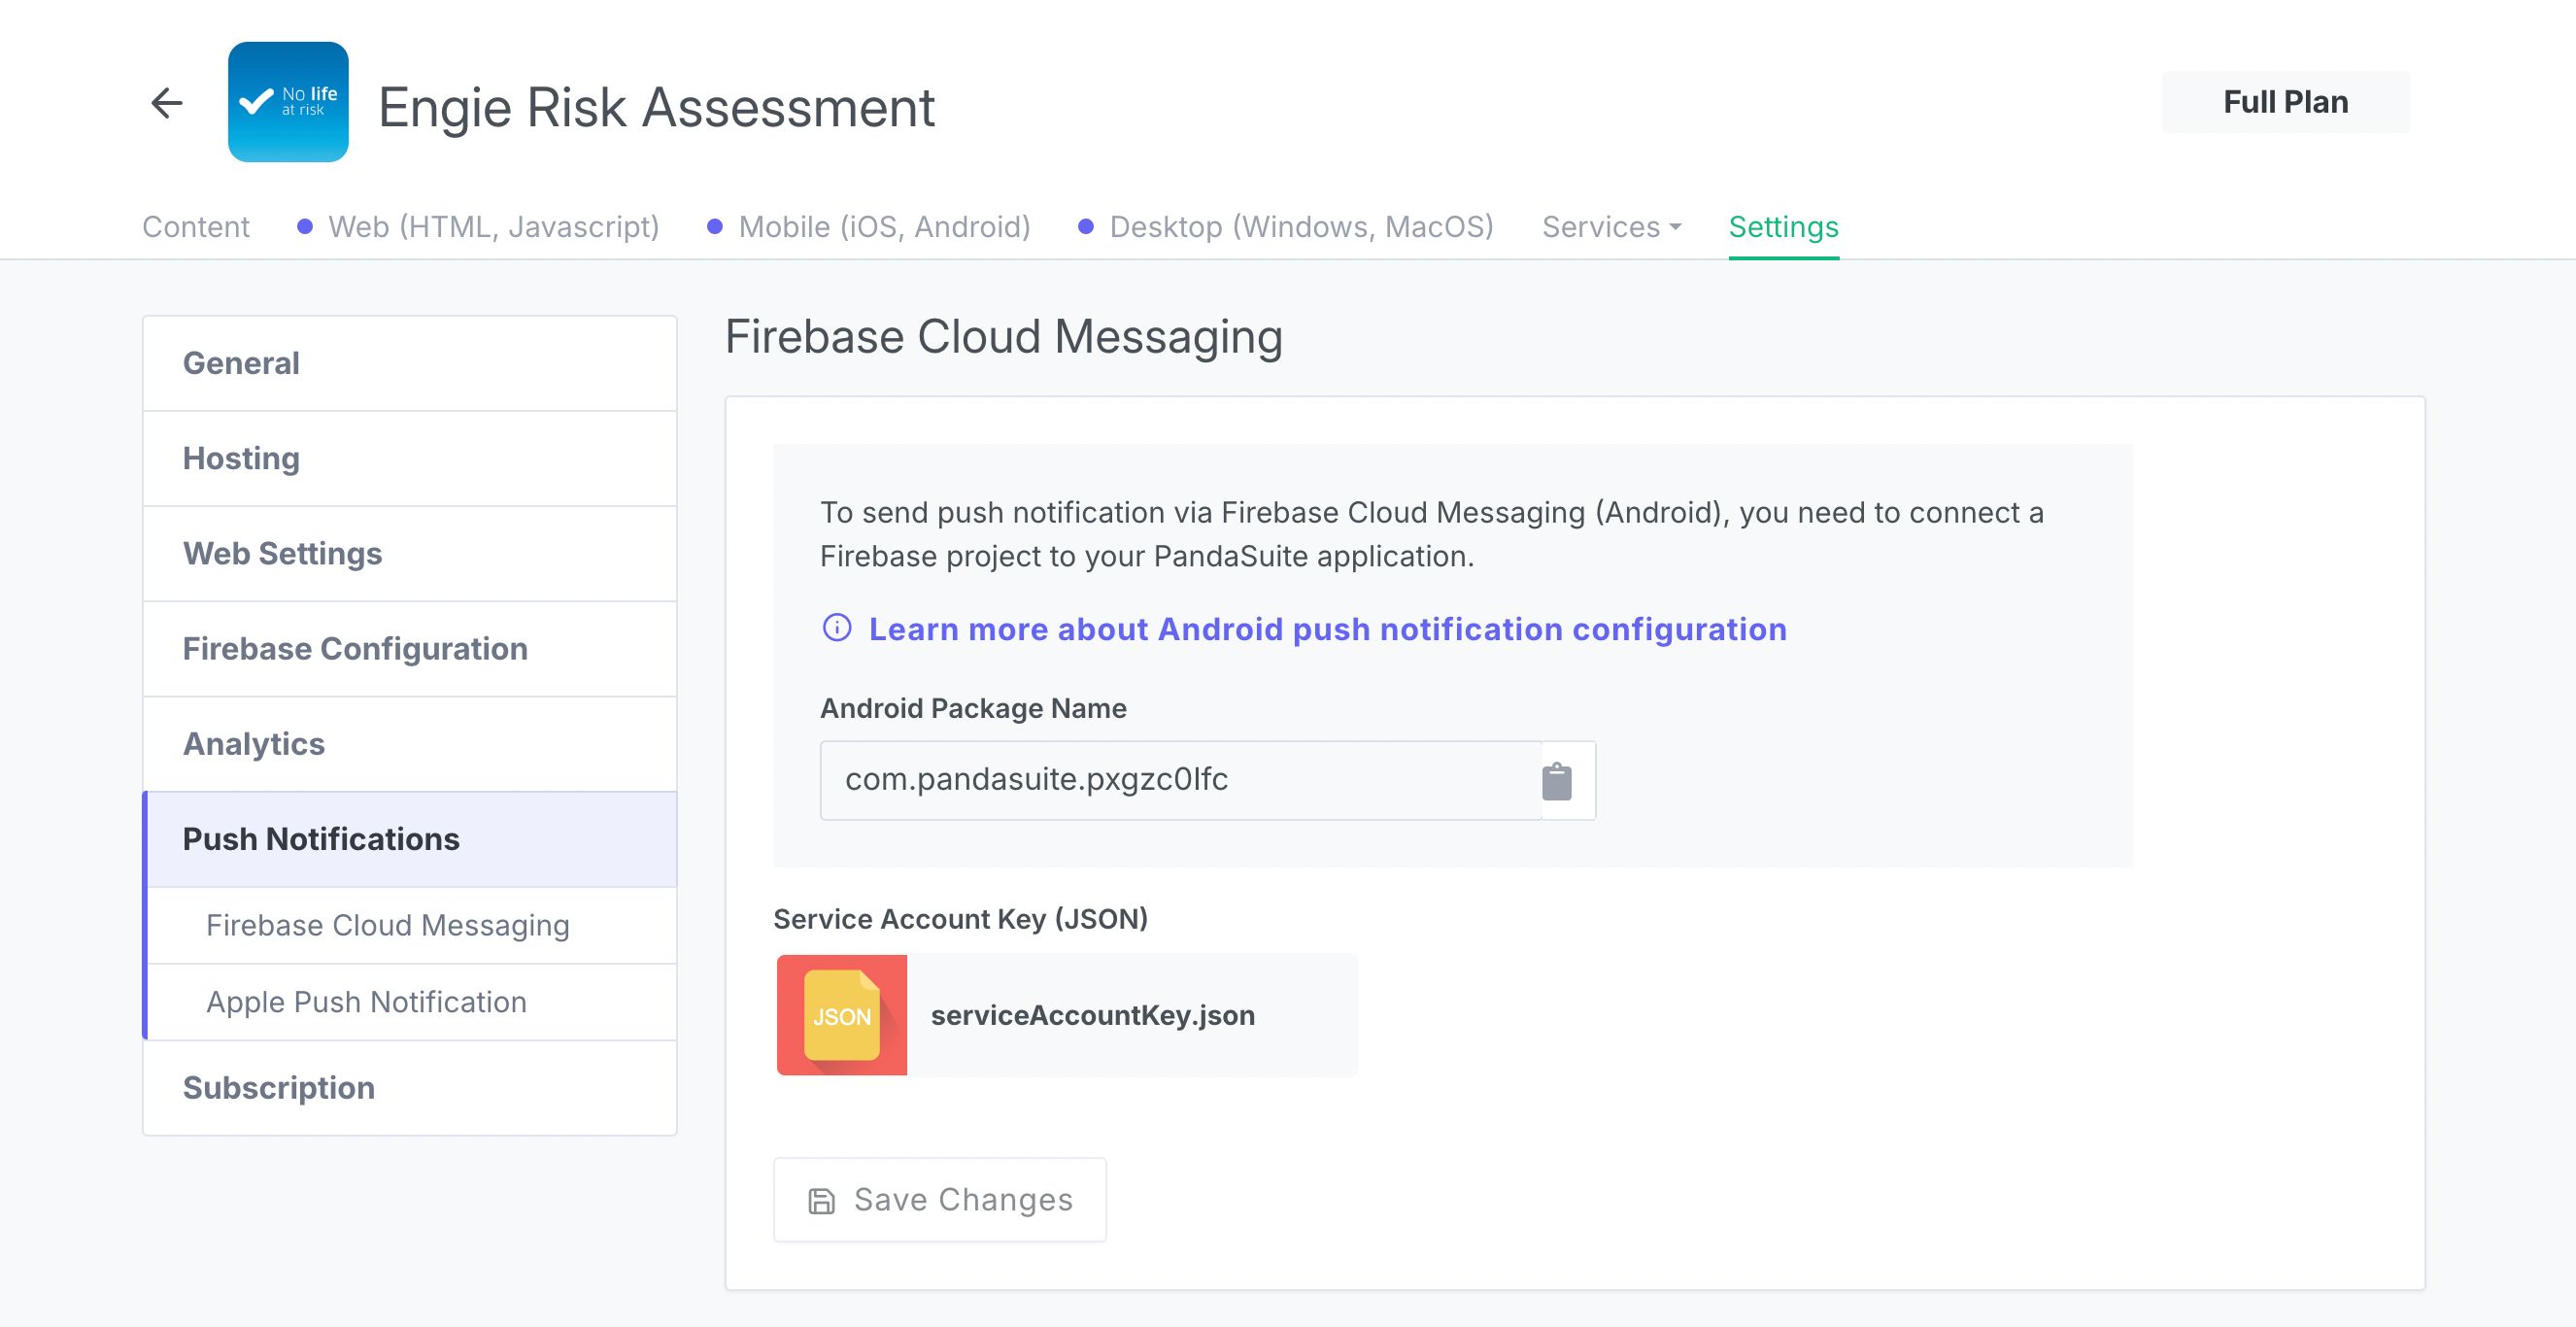Click the Engie Risk Assessment app logo
This screenshot has height=1327, width=2576.
(x=288, y=101)
